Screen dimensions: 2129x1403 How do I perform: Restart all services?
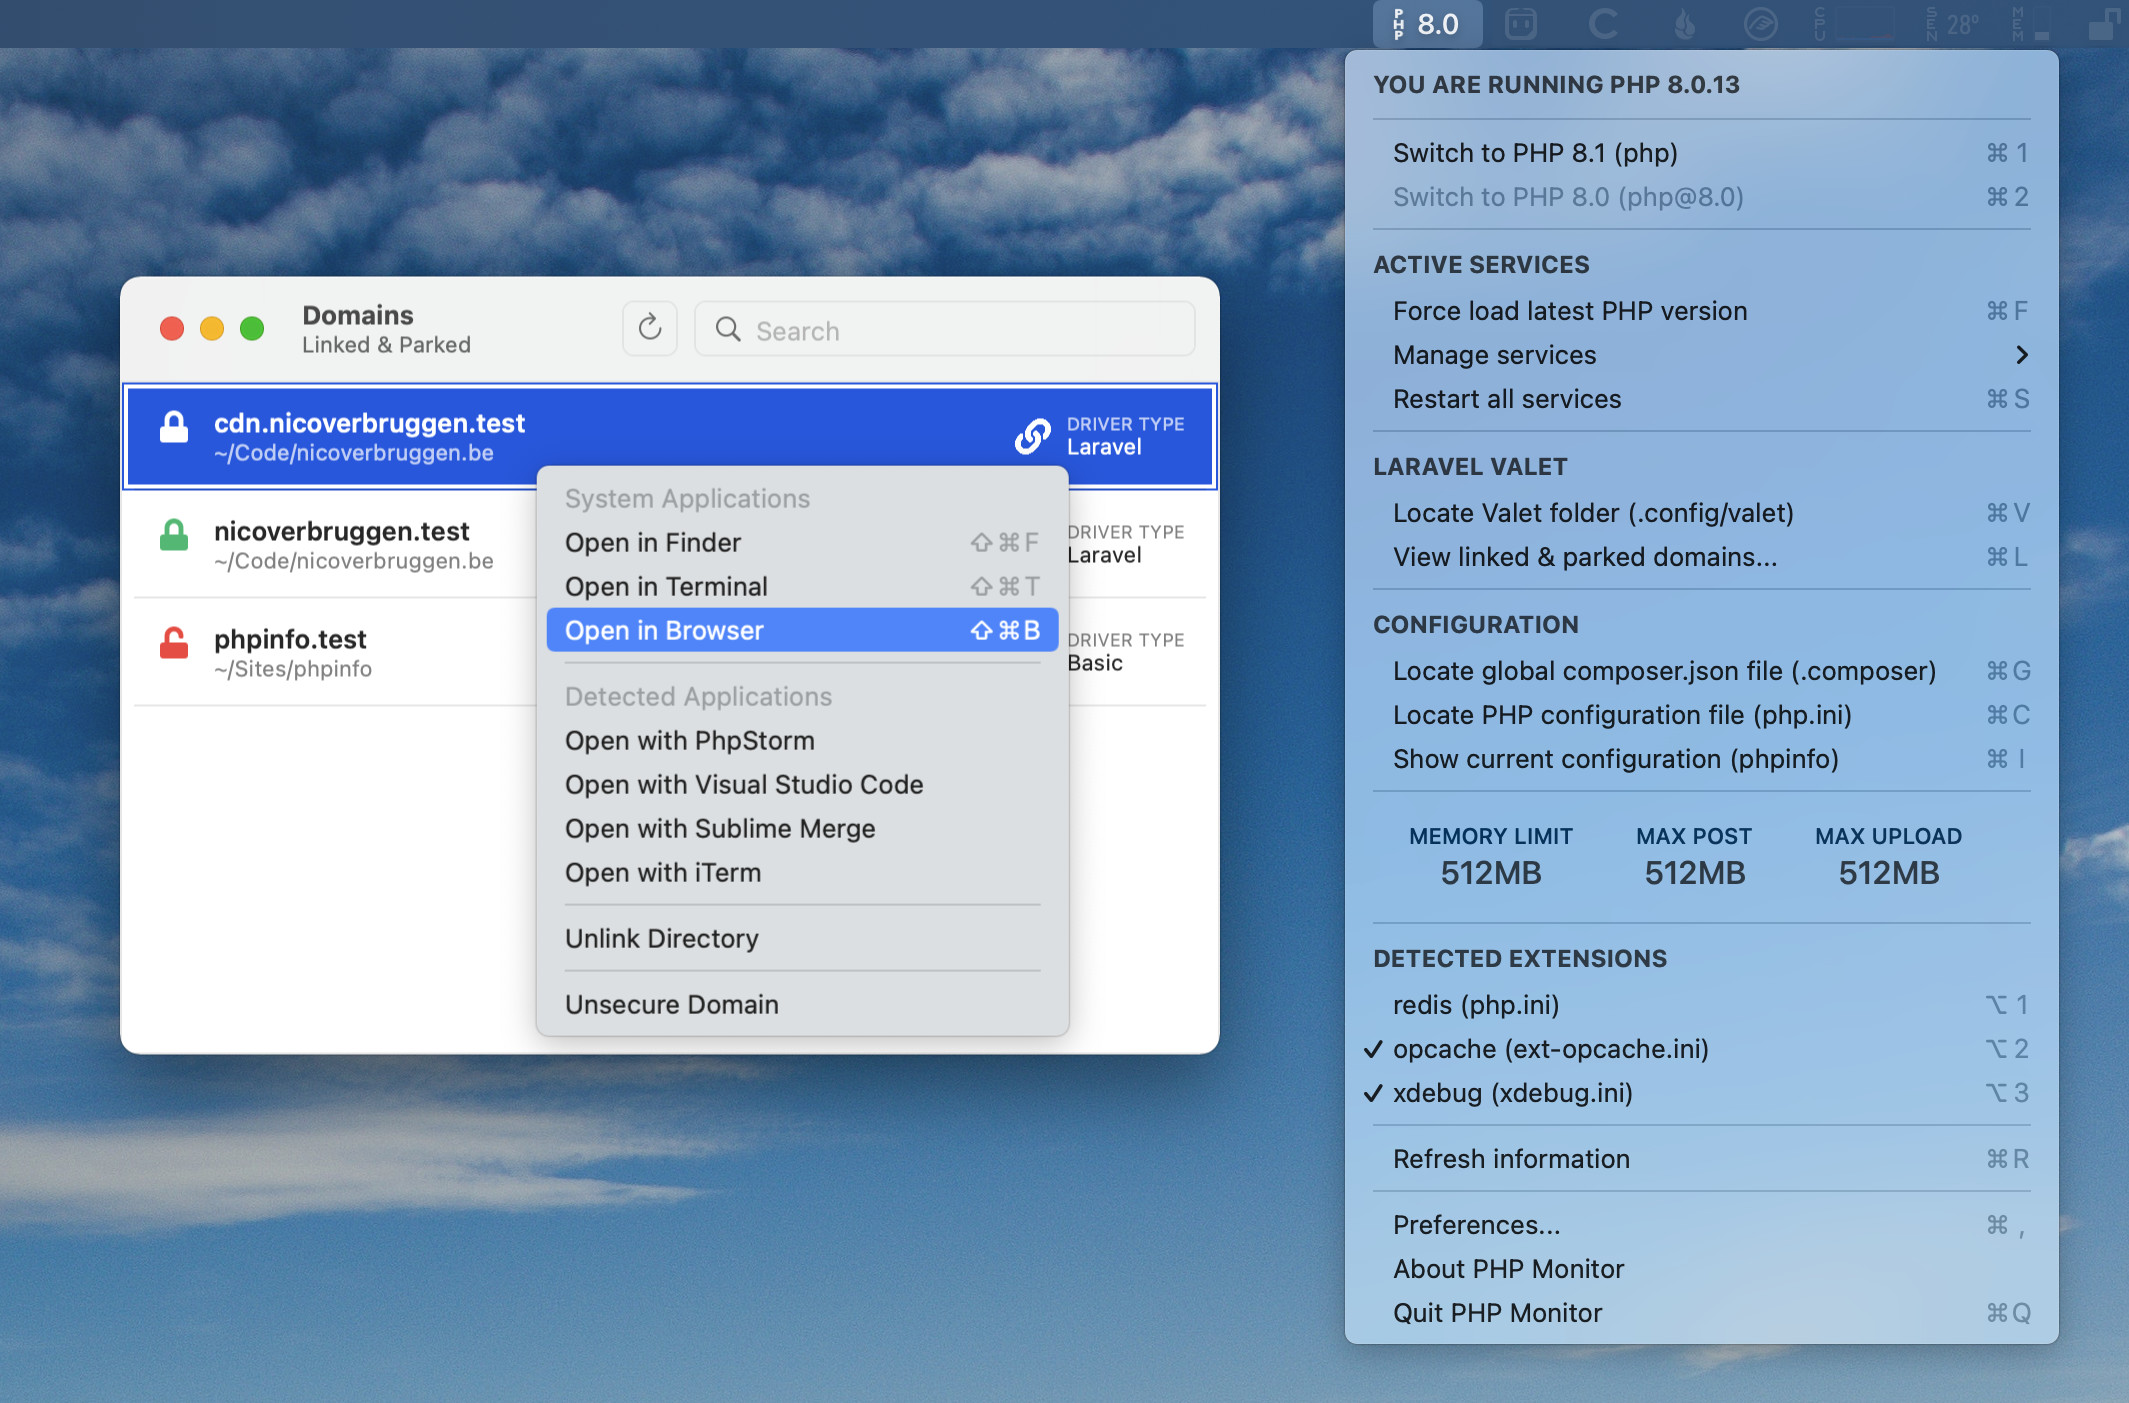click(x=1701, y=399)
